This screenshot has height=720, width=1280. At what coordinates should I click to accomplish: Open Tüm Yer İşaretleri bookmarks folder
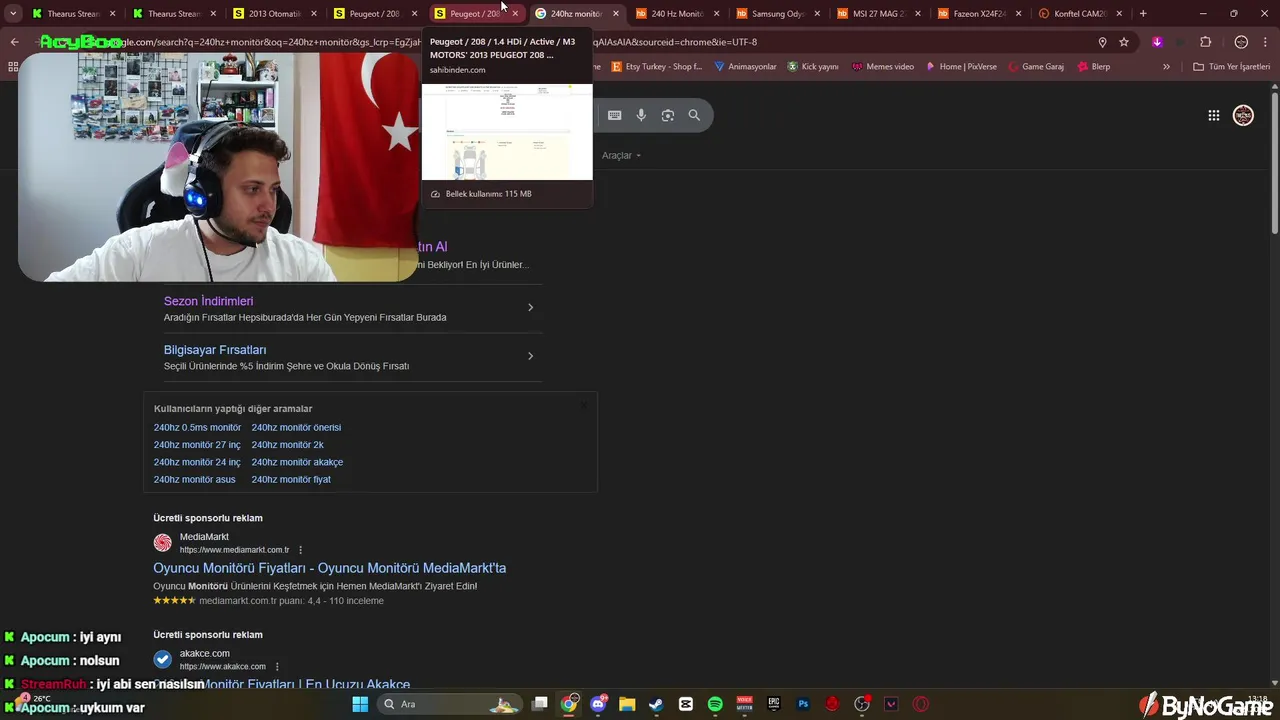pos(1231,67)
